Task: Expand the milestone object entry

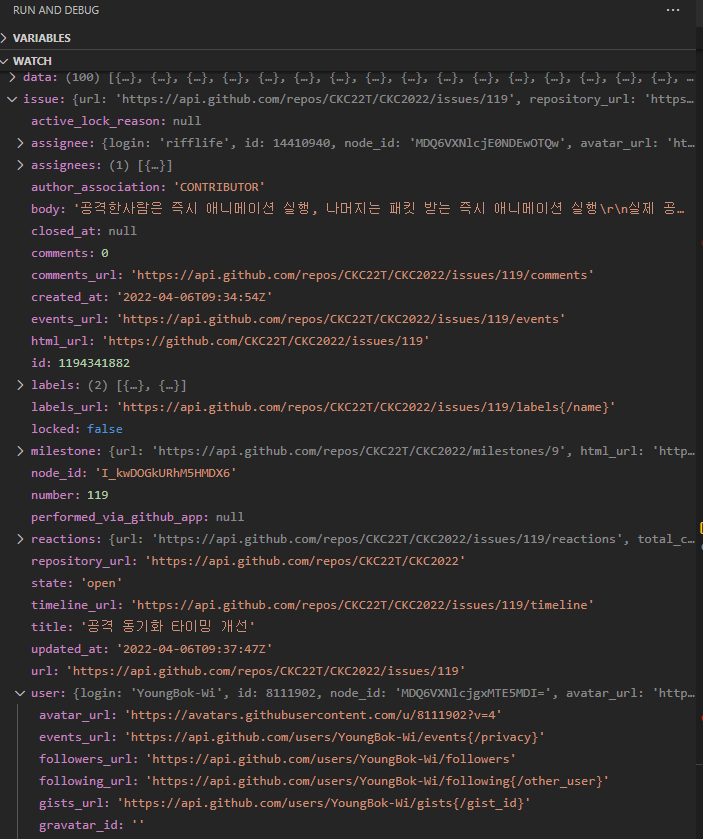Action: (x=21, y=451)
